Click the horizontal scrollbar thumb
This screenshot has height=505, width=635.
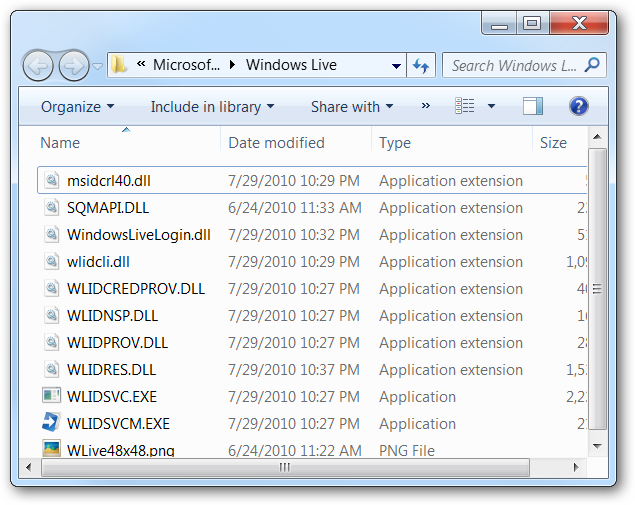284,467
